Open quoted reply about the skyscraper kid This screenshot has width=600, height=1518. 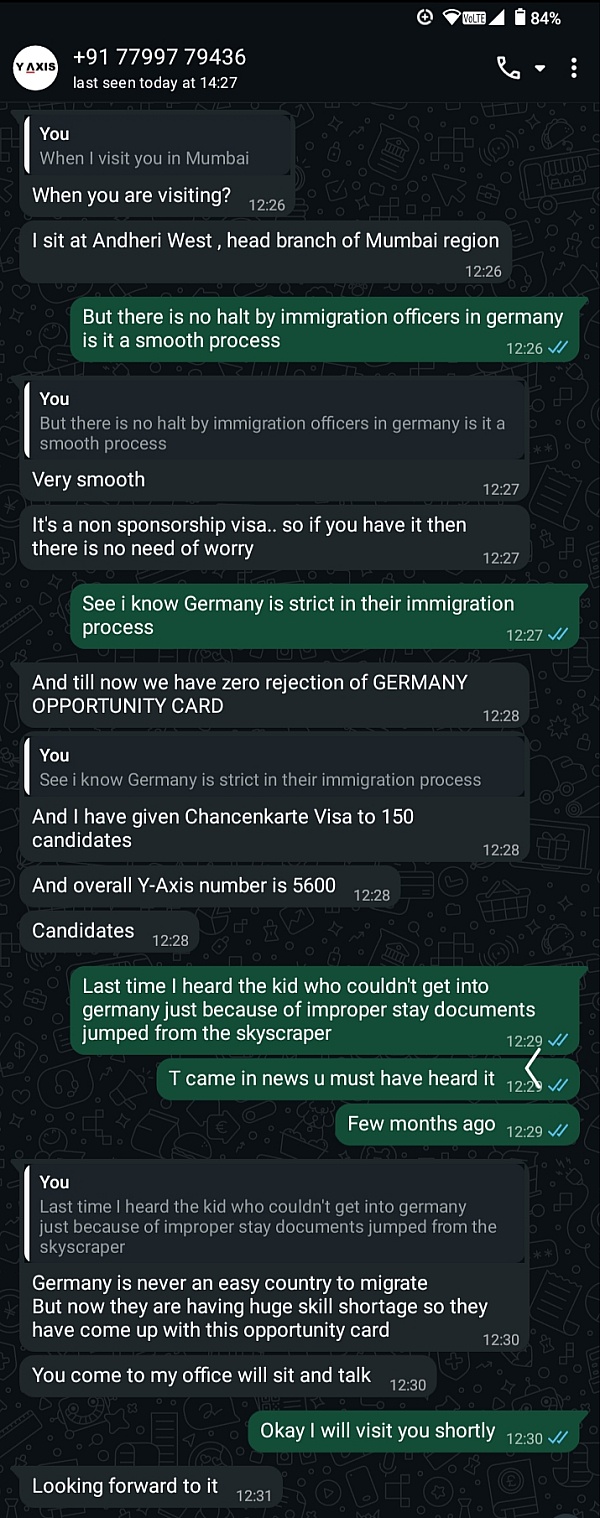coord(272,1215)
